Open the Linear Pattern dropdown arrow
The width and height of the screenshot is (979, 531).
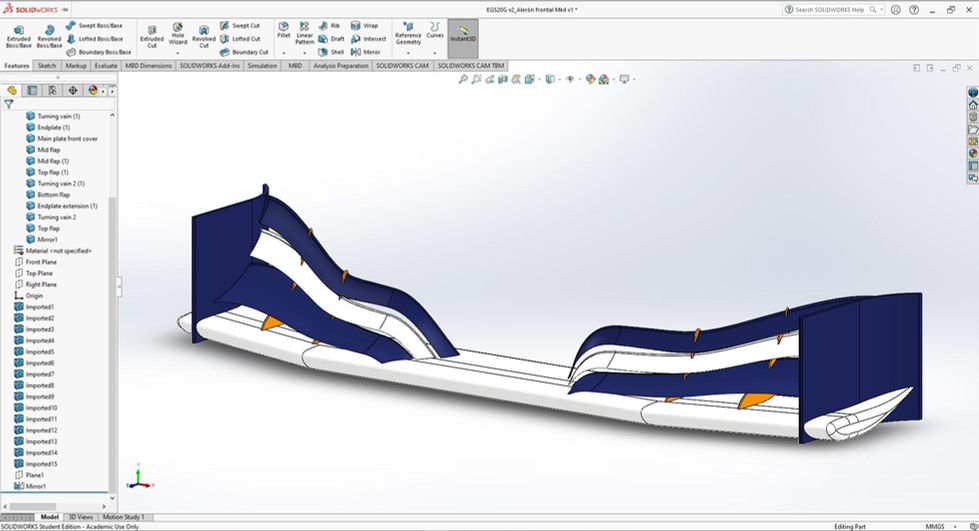coord(305,53)
